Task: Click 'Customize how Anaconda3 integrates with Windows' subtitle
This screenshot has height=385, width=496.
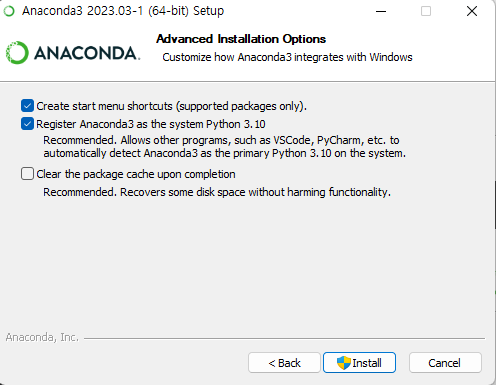Action: coord(287,57)
